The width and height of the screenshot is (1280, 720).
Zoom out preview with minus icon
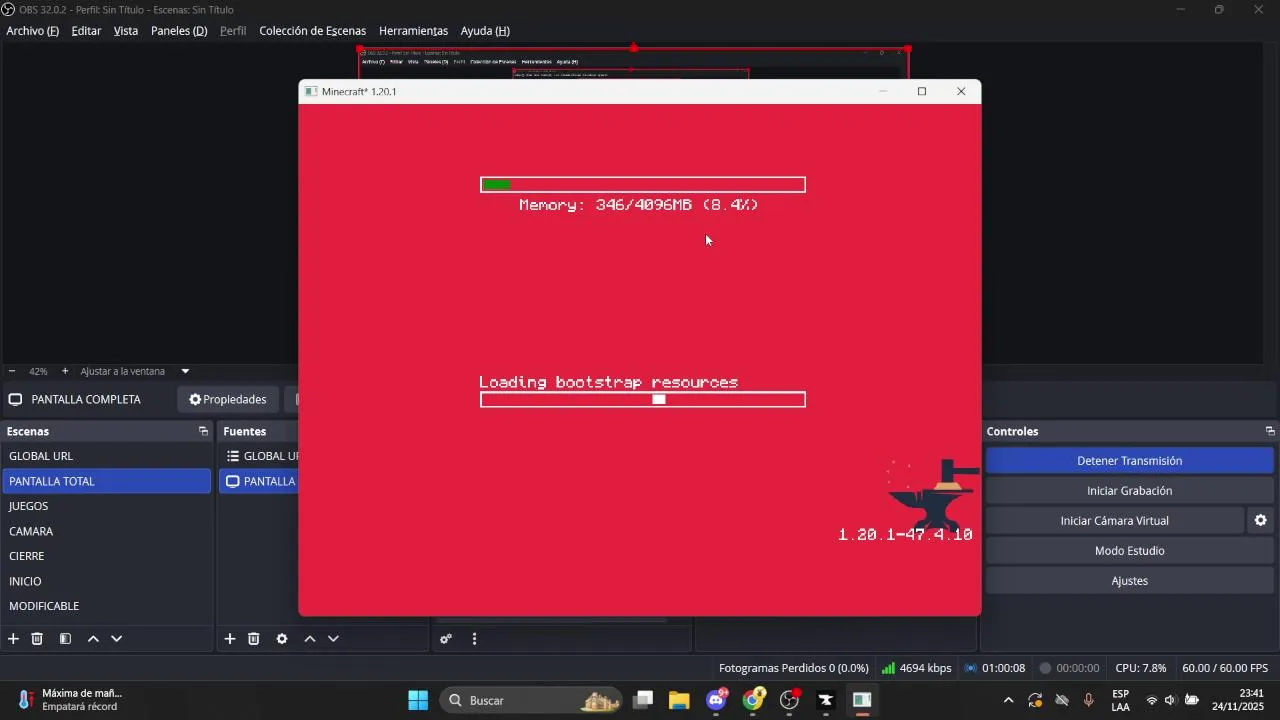pyautogui.click(x=12, y=371)
